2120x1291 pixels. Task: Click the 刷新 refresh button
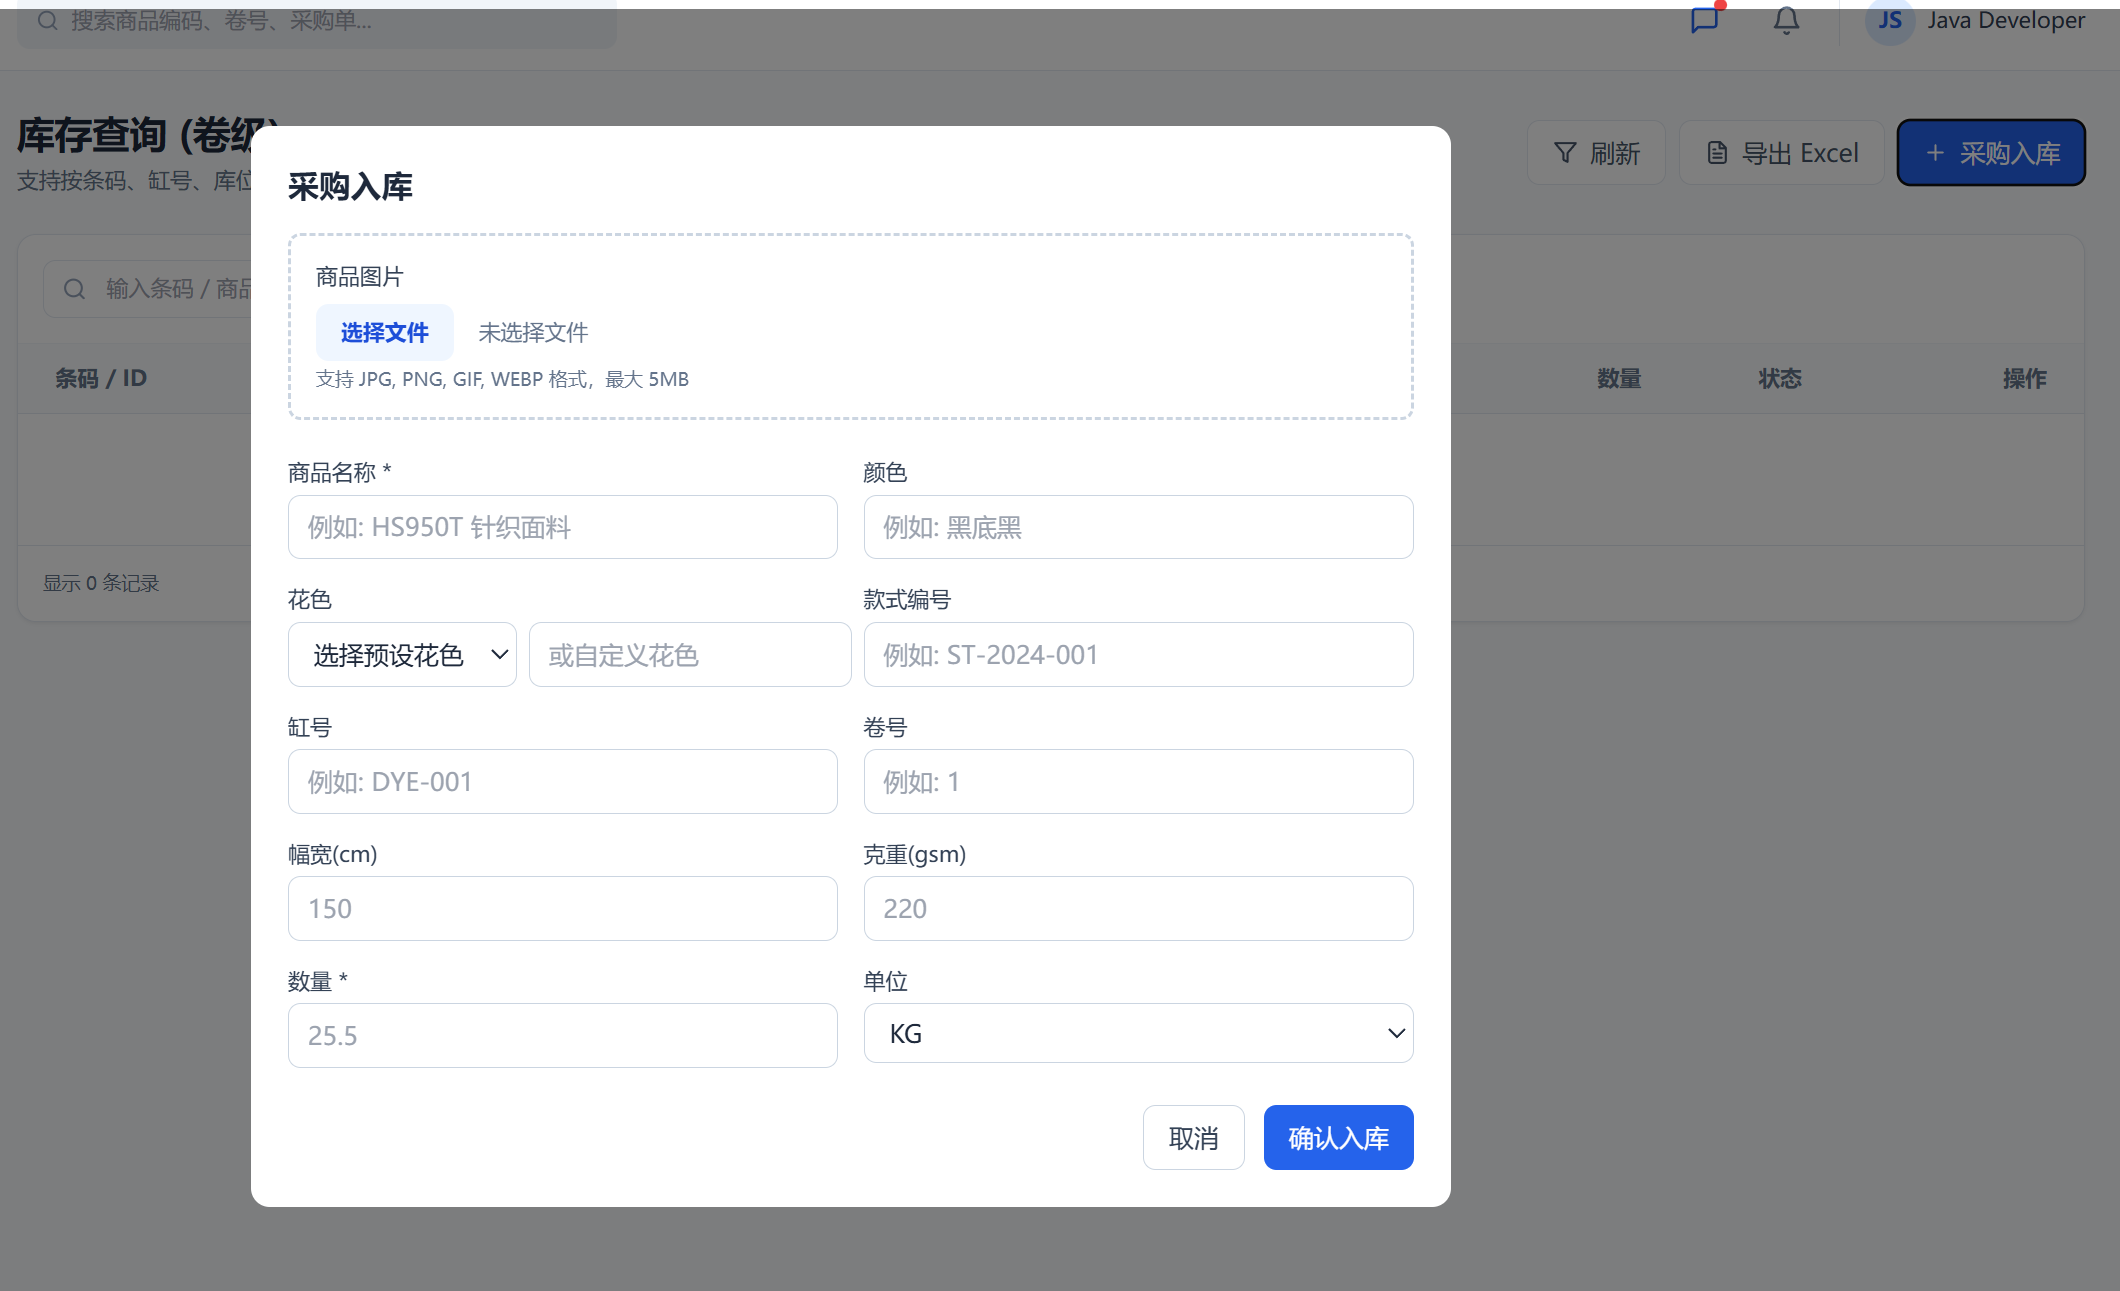pos(1596,152)
